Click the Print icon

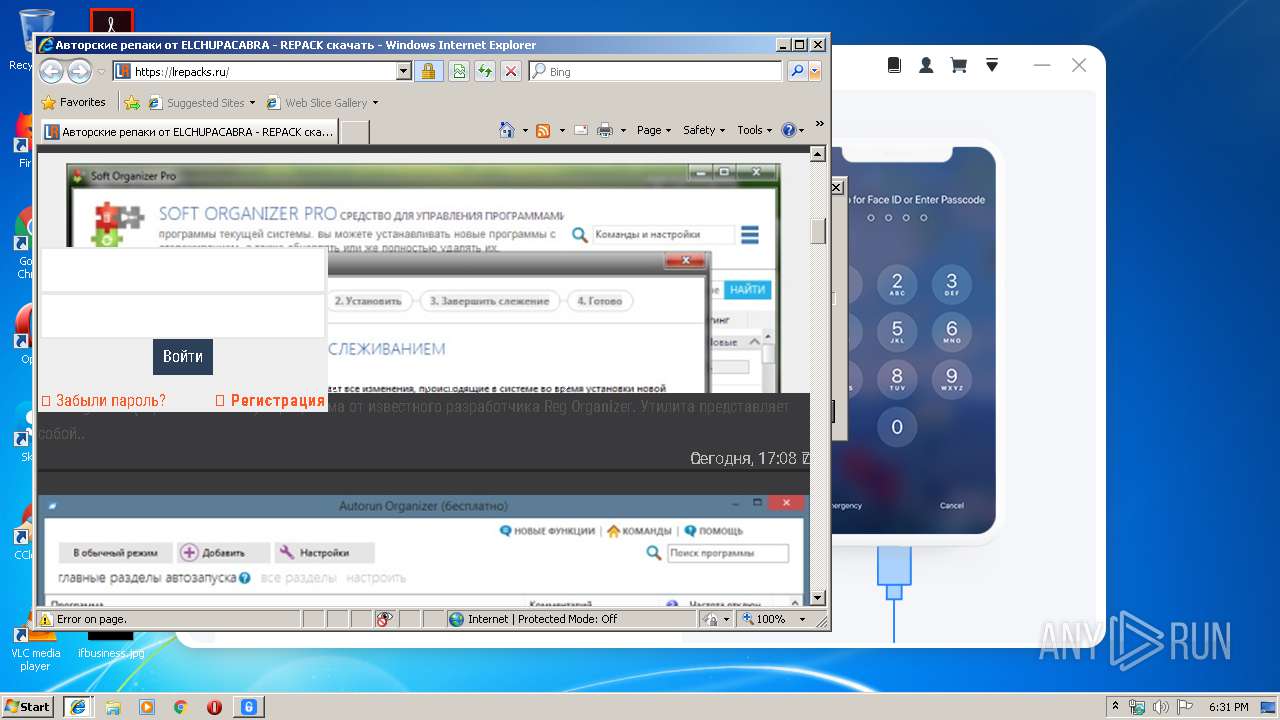pyautogui.click(x=605, y=130)
